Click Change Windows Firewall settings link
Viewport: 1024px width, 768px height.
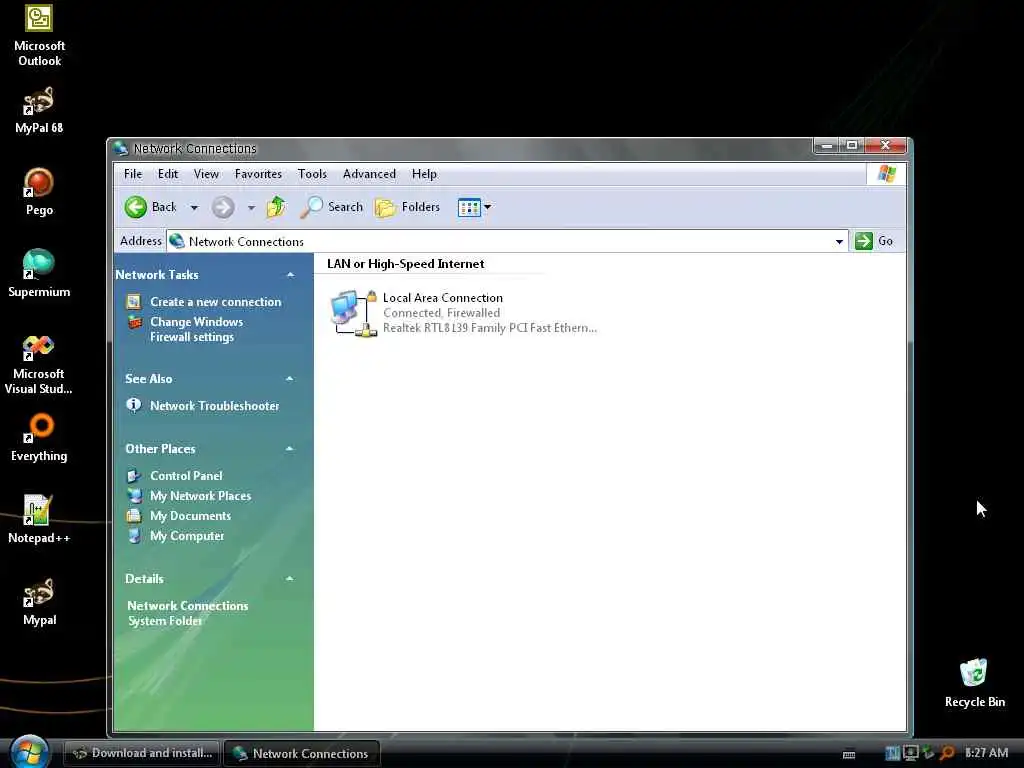pos(197,329)
